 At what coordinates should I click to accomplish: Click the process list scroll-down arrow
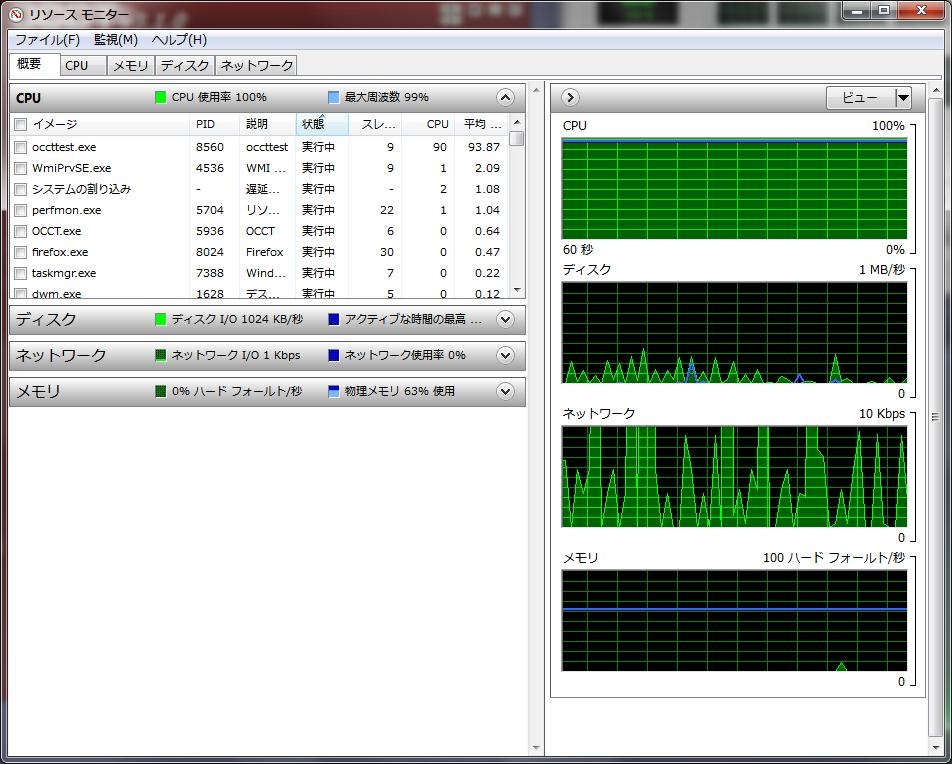tap(517, 290)
